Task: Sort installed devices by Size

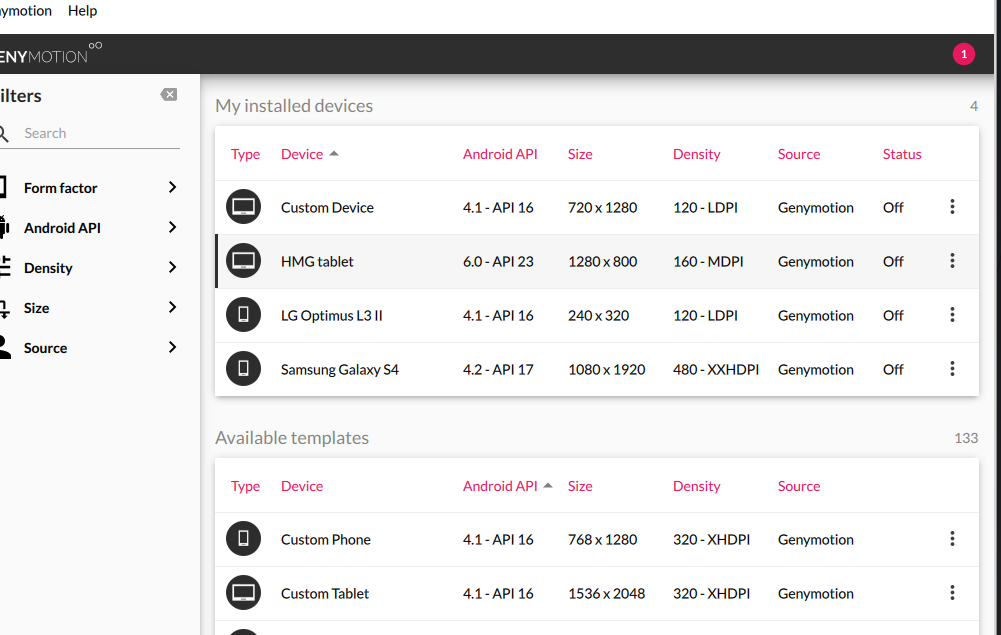Action: coord(580,154)
